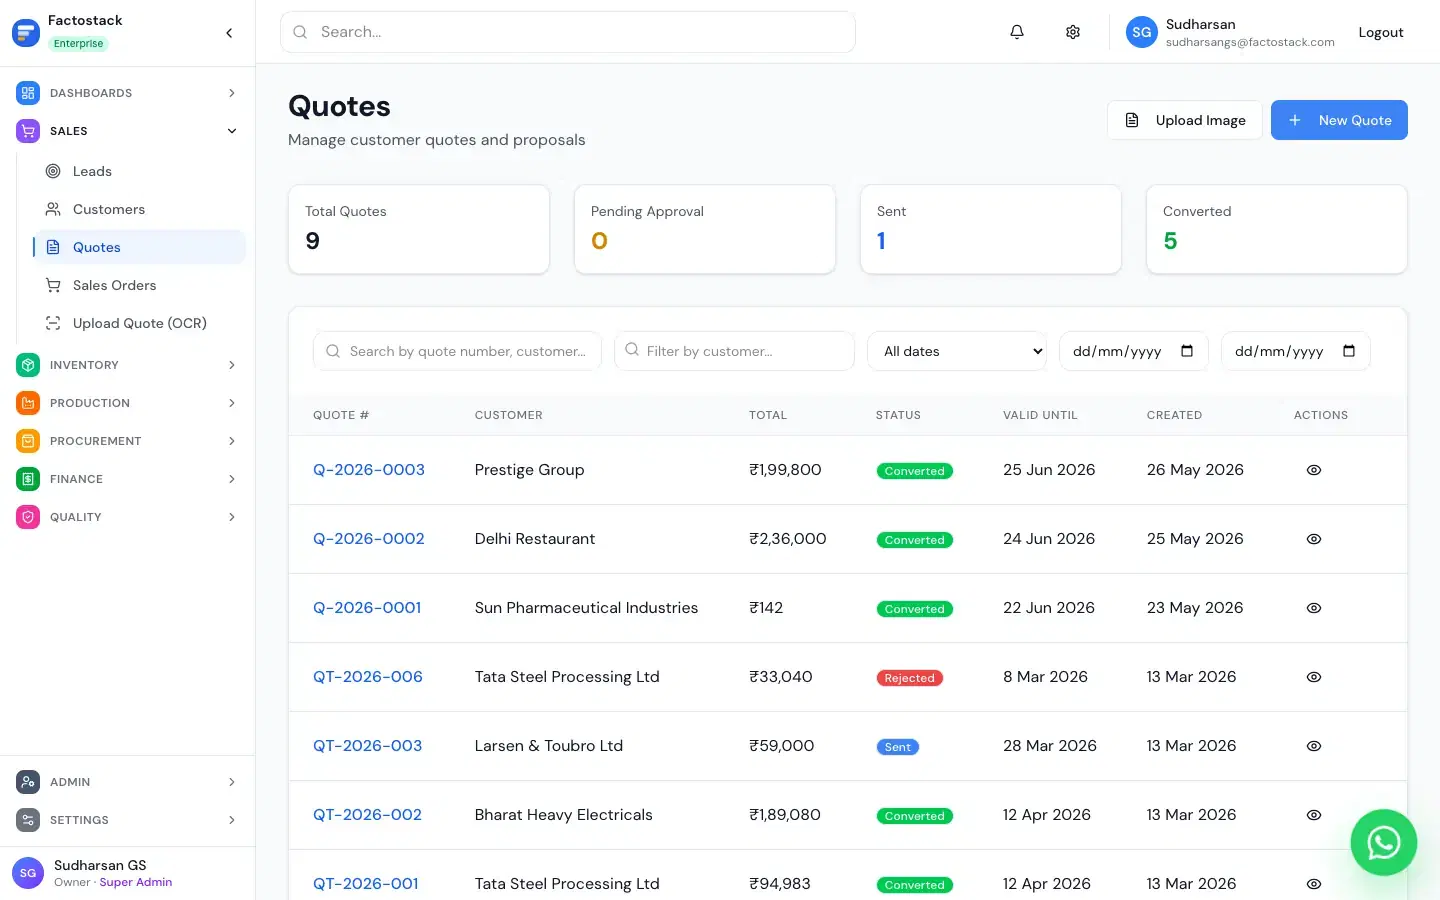Viewport: 1440px width, 900px height.
Task: Click the SG avatar in top header
Action: tap(1142, 32)
